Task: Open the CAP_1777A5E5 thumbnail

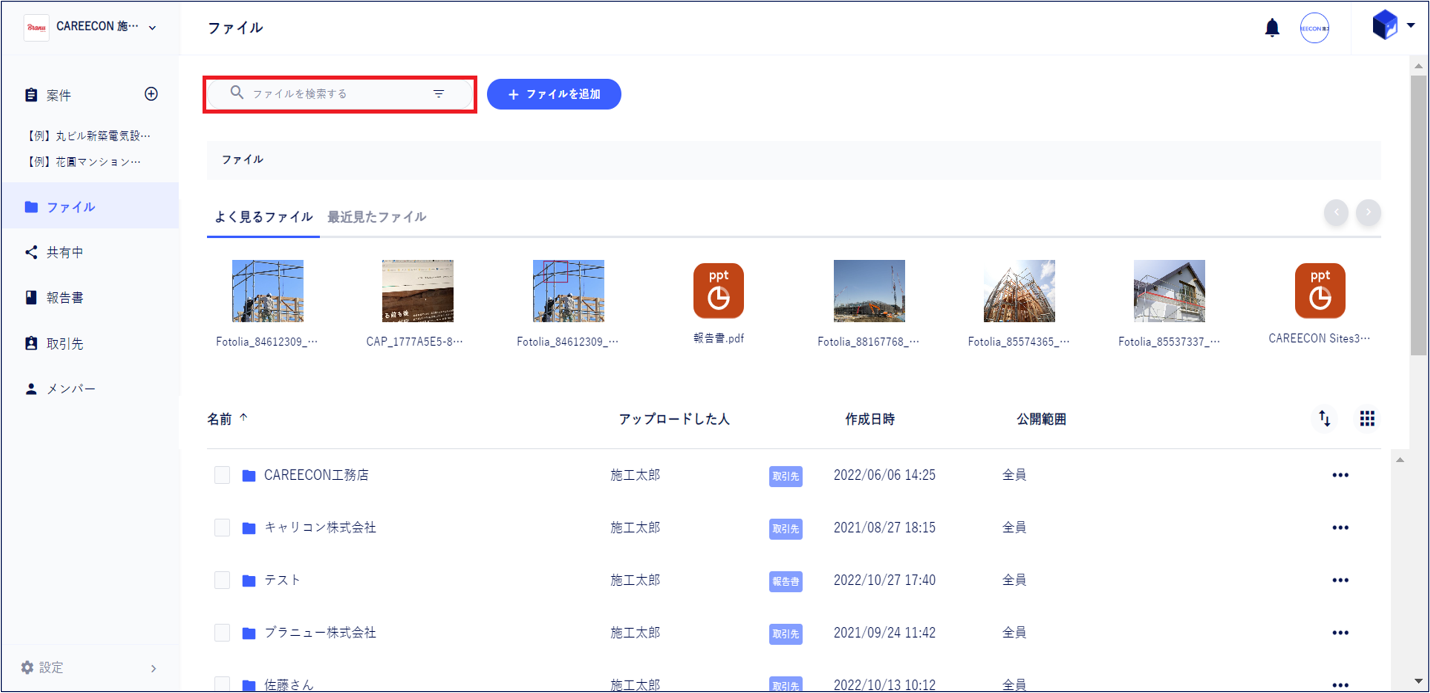Action: coord(418,291)
